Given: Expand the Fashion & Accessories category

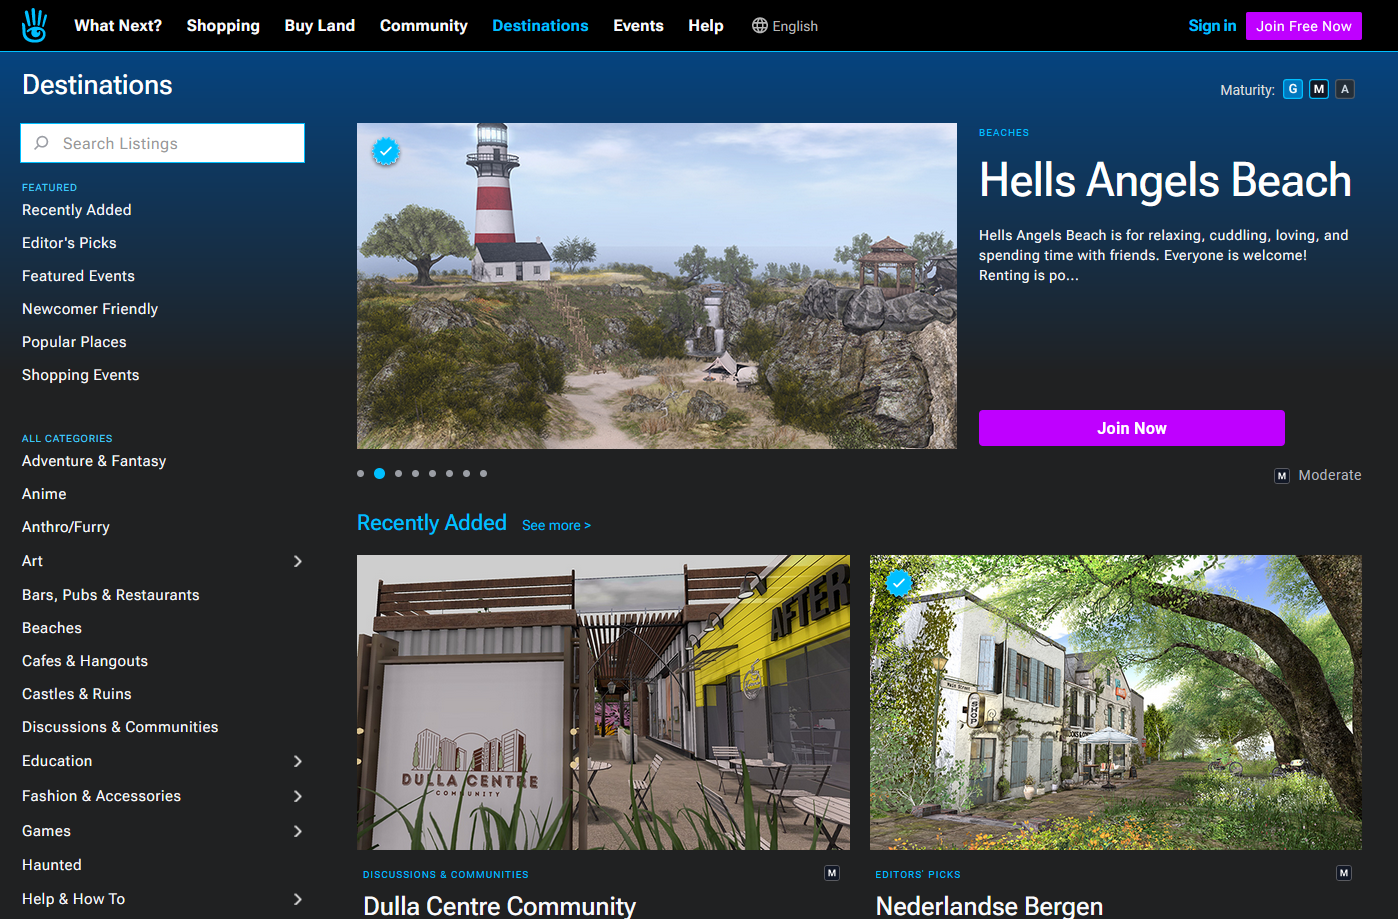Looking at the screenshot, I should click(x=297, y=796).
